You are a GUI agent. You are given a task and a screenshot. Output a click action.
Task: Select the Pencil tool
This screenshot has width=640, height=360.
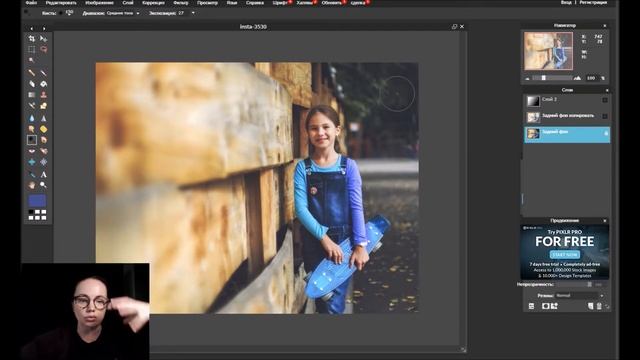tap(31, 73)
